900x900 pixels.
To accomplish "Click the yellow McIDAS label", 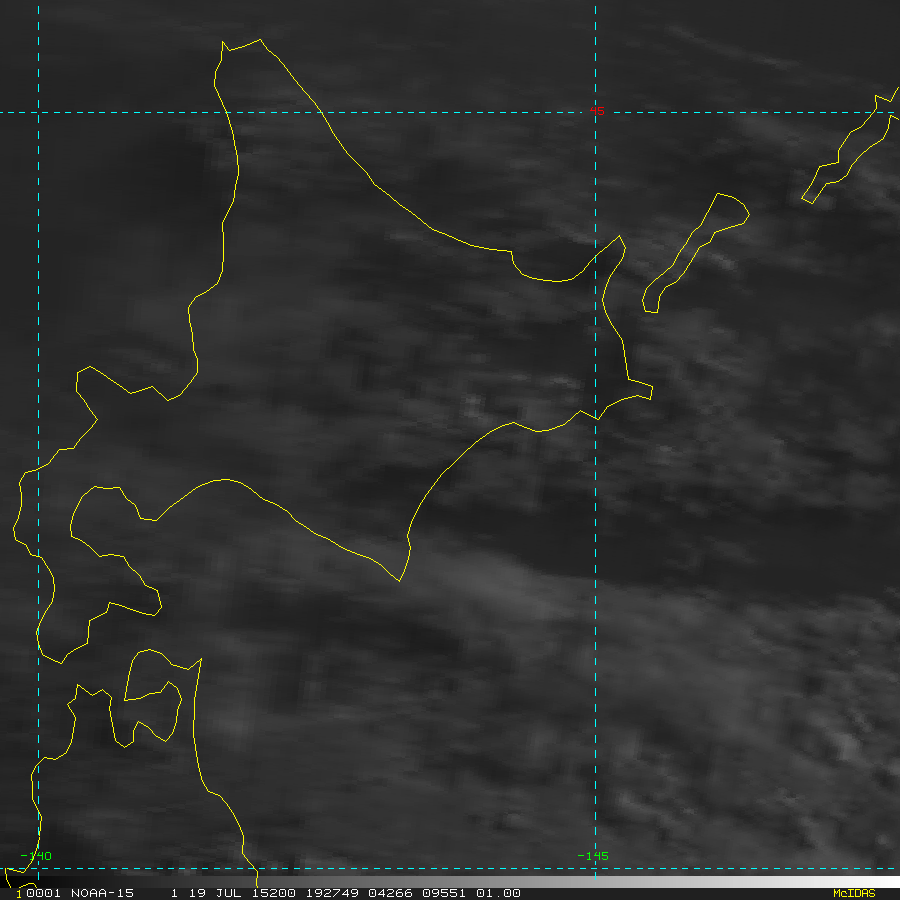I will point(853,893).
